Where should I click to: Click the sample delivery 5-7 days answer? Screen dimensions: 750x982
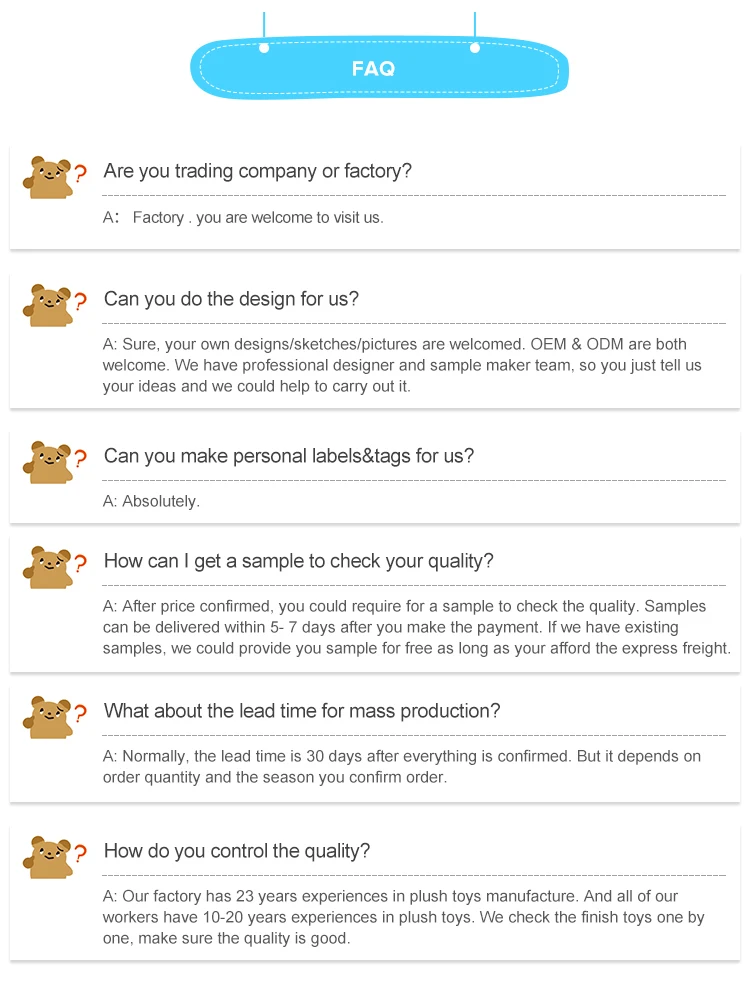point(416,627)
